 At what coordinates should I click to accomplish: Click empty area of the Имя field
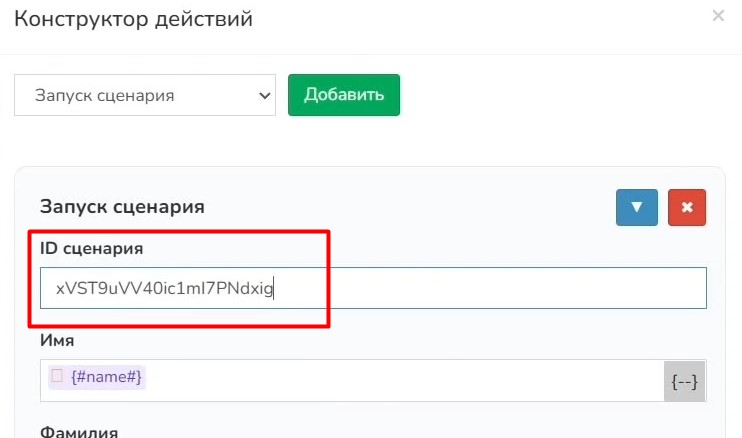[400, 380]
